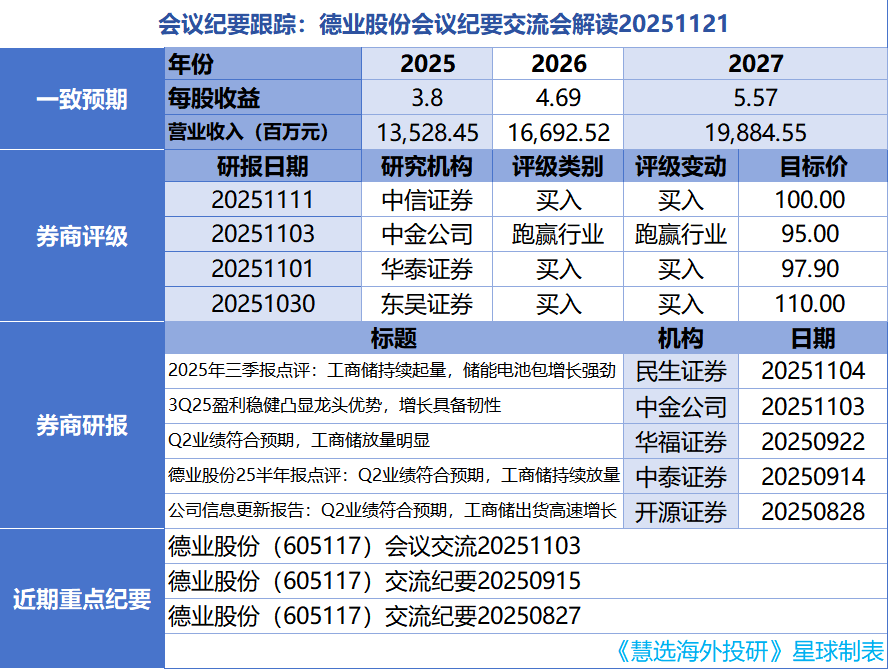Screen dimensions: 888x669
Task: Click revenue value 16,692.52
Action: 558,133
